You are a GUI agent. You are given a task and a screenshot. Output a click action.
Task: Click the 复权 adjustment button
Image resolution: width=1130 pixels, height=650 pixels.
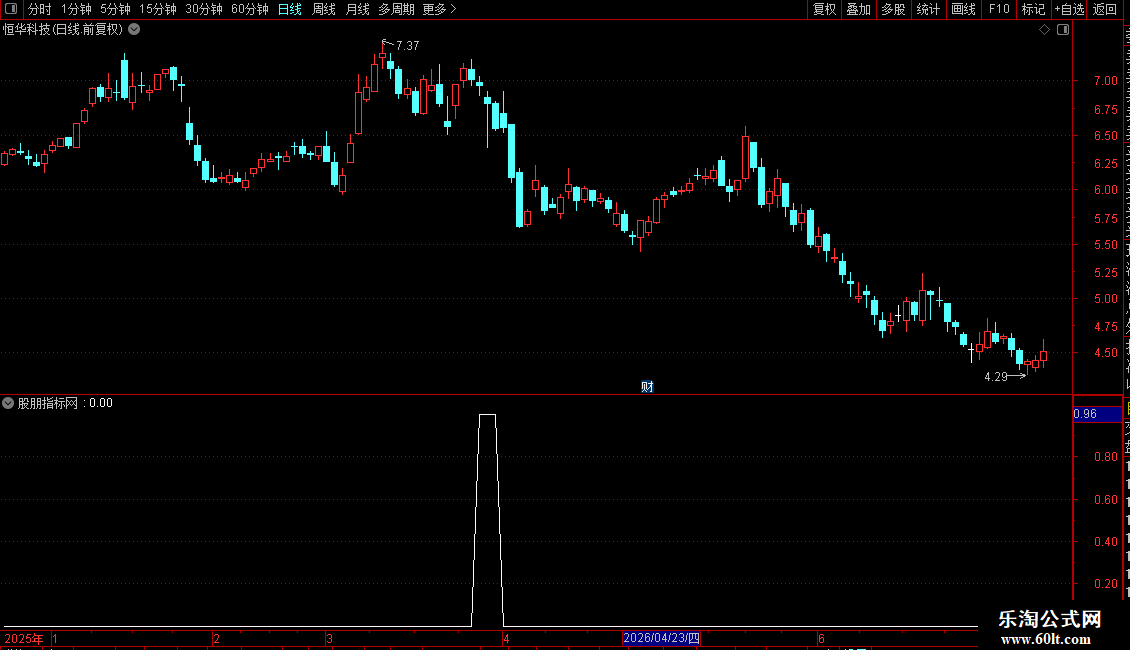(x=824, y=9)
